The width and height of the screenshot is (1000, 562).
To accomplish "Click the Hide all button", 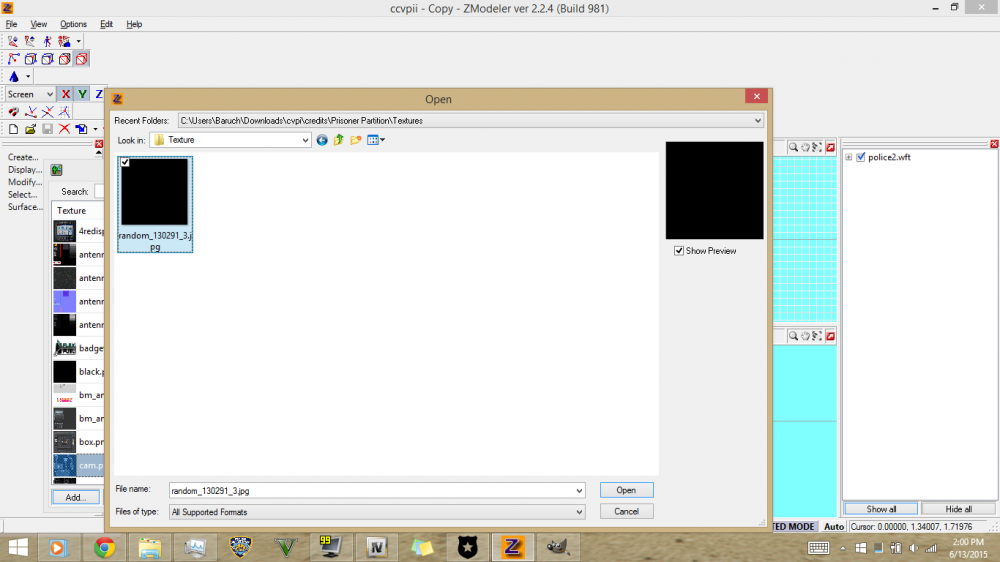I will 958,509.
